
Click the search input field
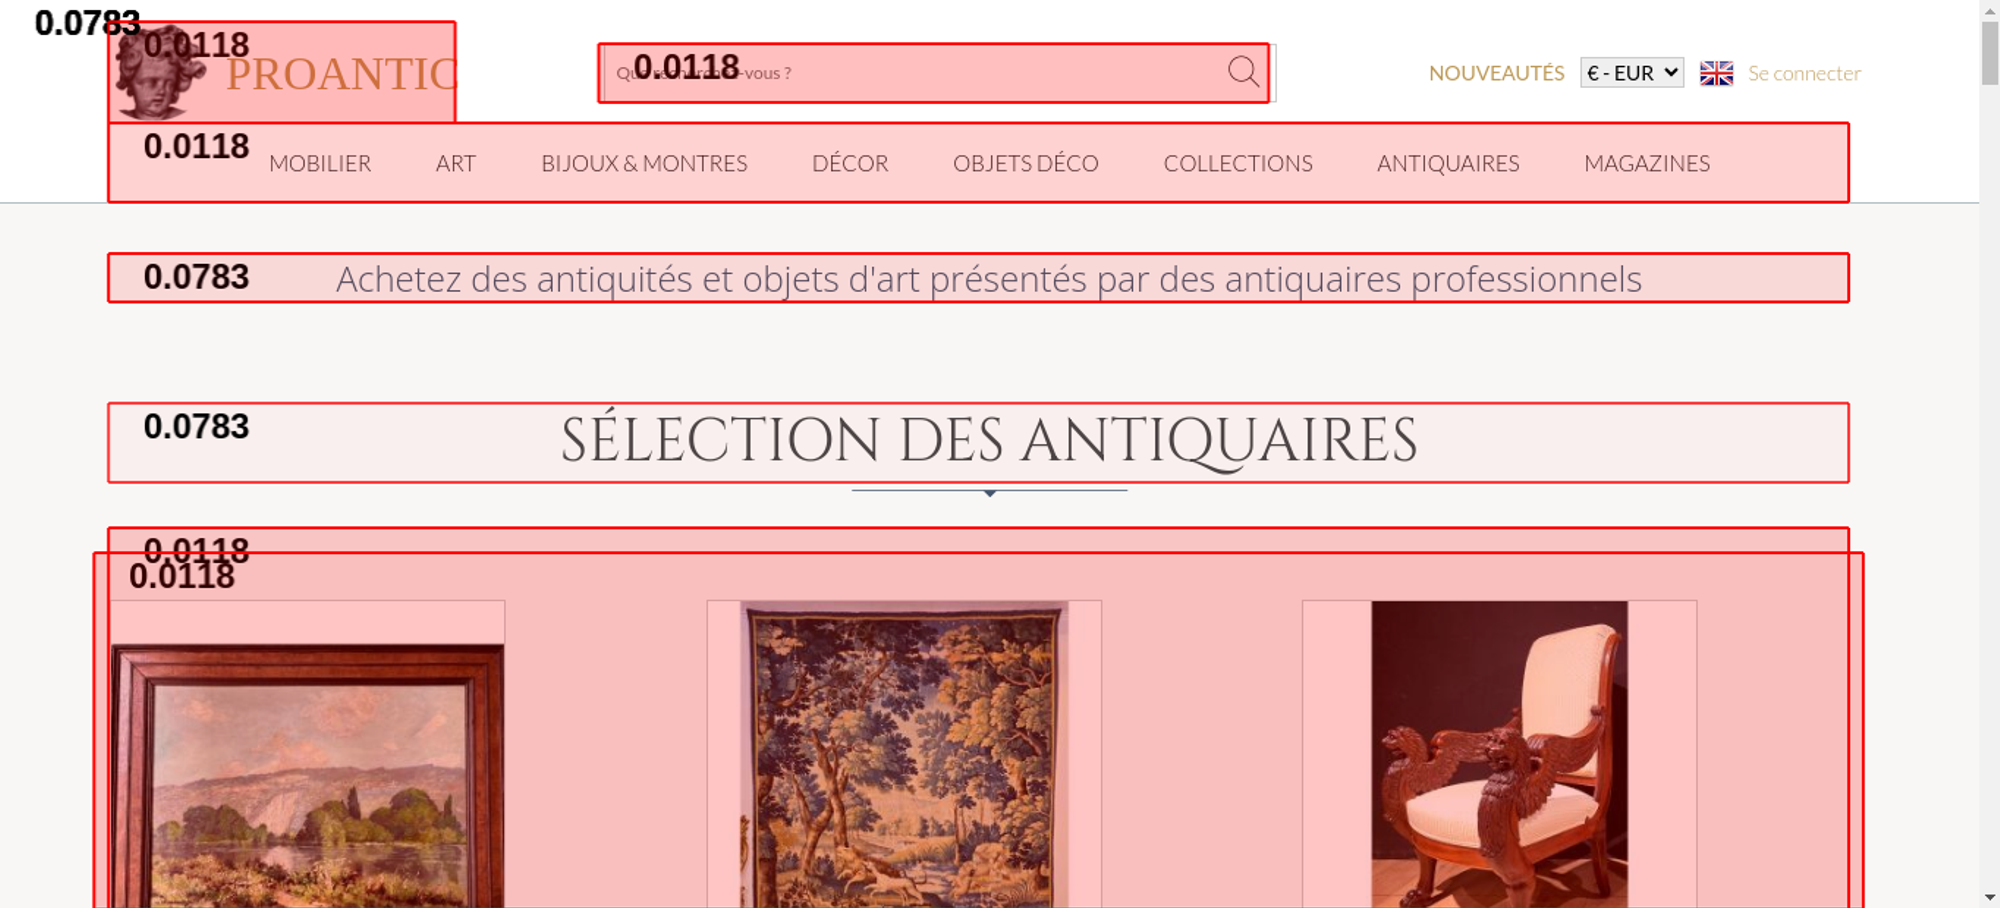(x=914, y=73)
